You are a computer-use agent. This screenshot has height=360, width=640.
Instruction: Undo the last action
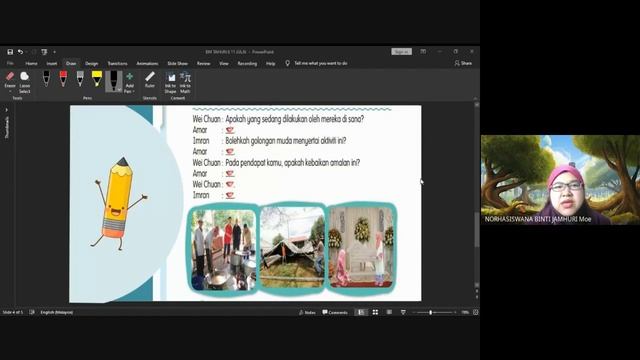pyautogui.click(x=20, y=52)
